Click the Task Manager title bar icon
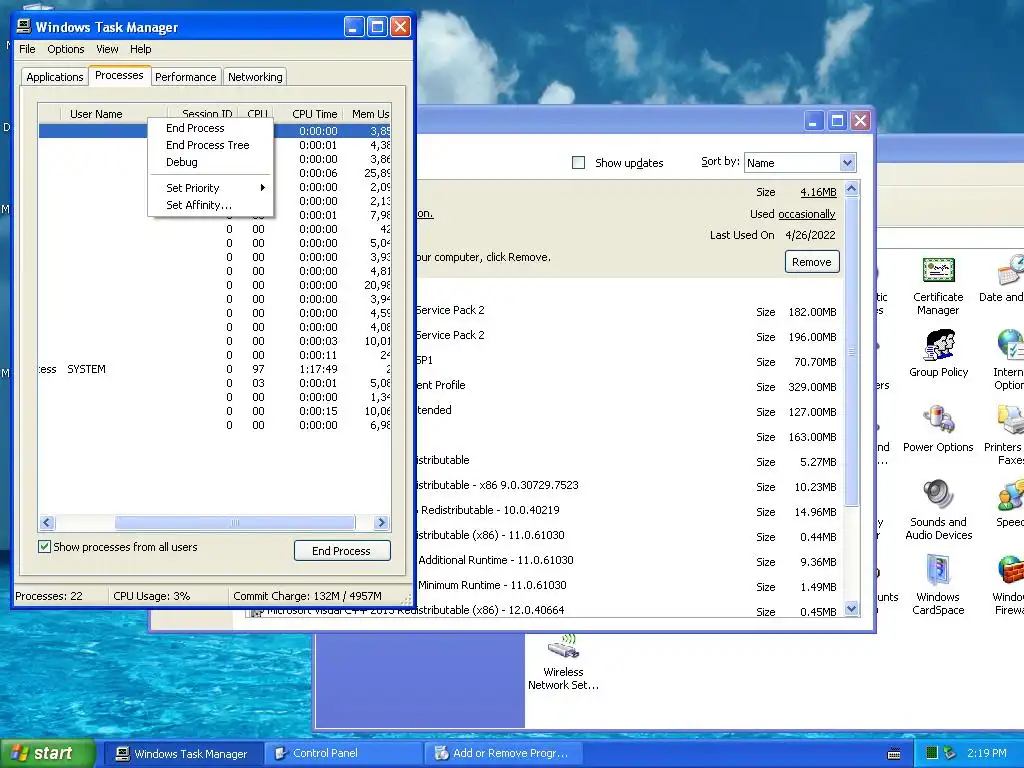Viewport: 1024px width, 768px height. click(x=24, y=27)
